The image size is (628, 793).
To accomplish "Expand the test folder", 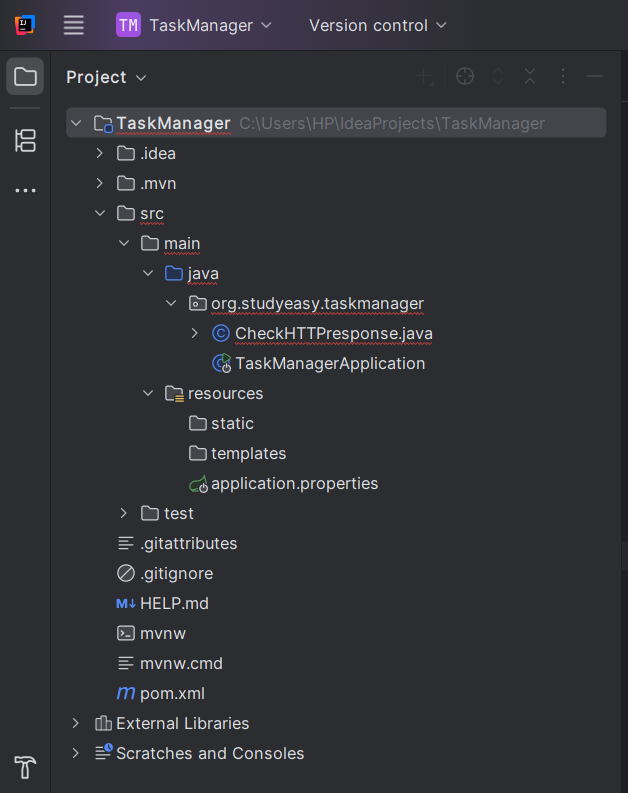I will [x=123, y=513].
